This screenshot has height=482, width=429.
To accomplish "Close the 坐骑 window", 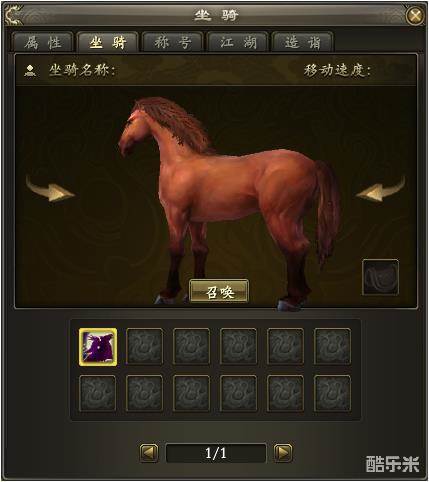I will click(x=415, y=15).
